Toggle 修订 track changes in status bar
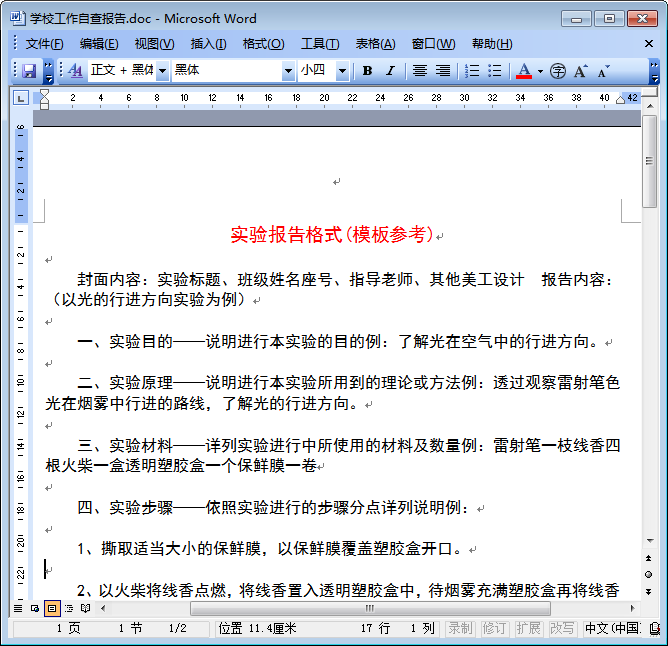The image size is (668, 646). tap(494, 628)
